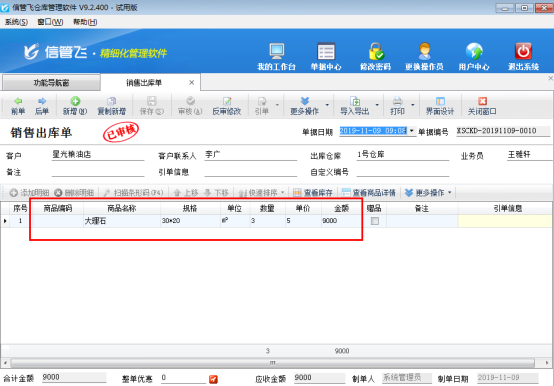Toggle the 赠品 checkbox in row one
554x386 pixels.
(375, 221)
